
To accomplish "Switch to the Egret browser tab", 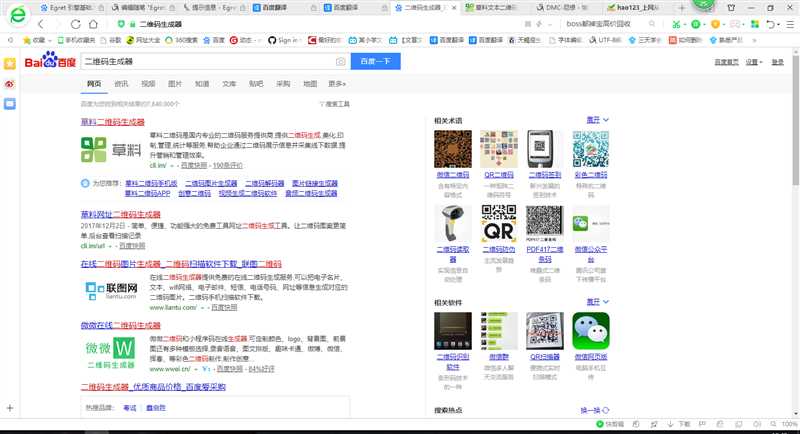I will (x=71, y=8).
